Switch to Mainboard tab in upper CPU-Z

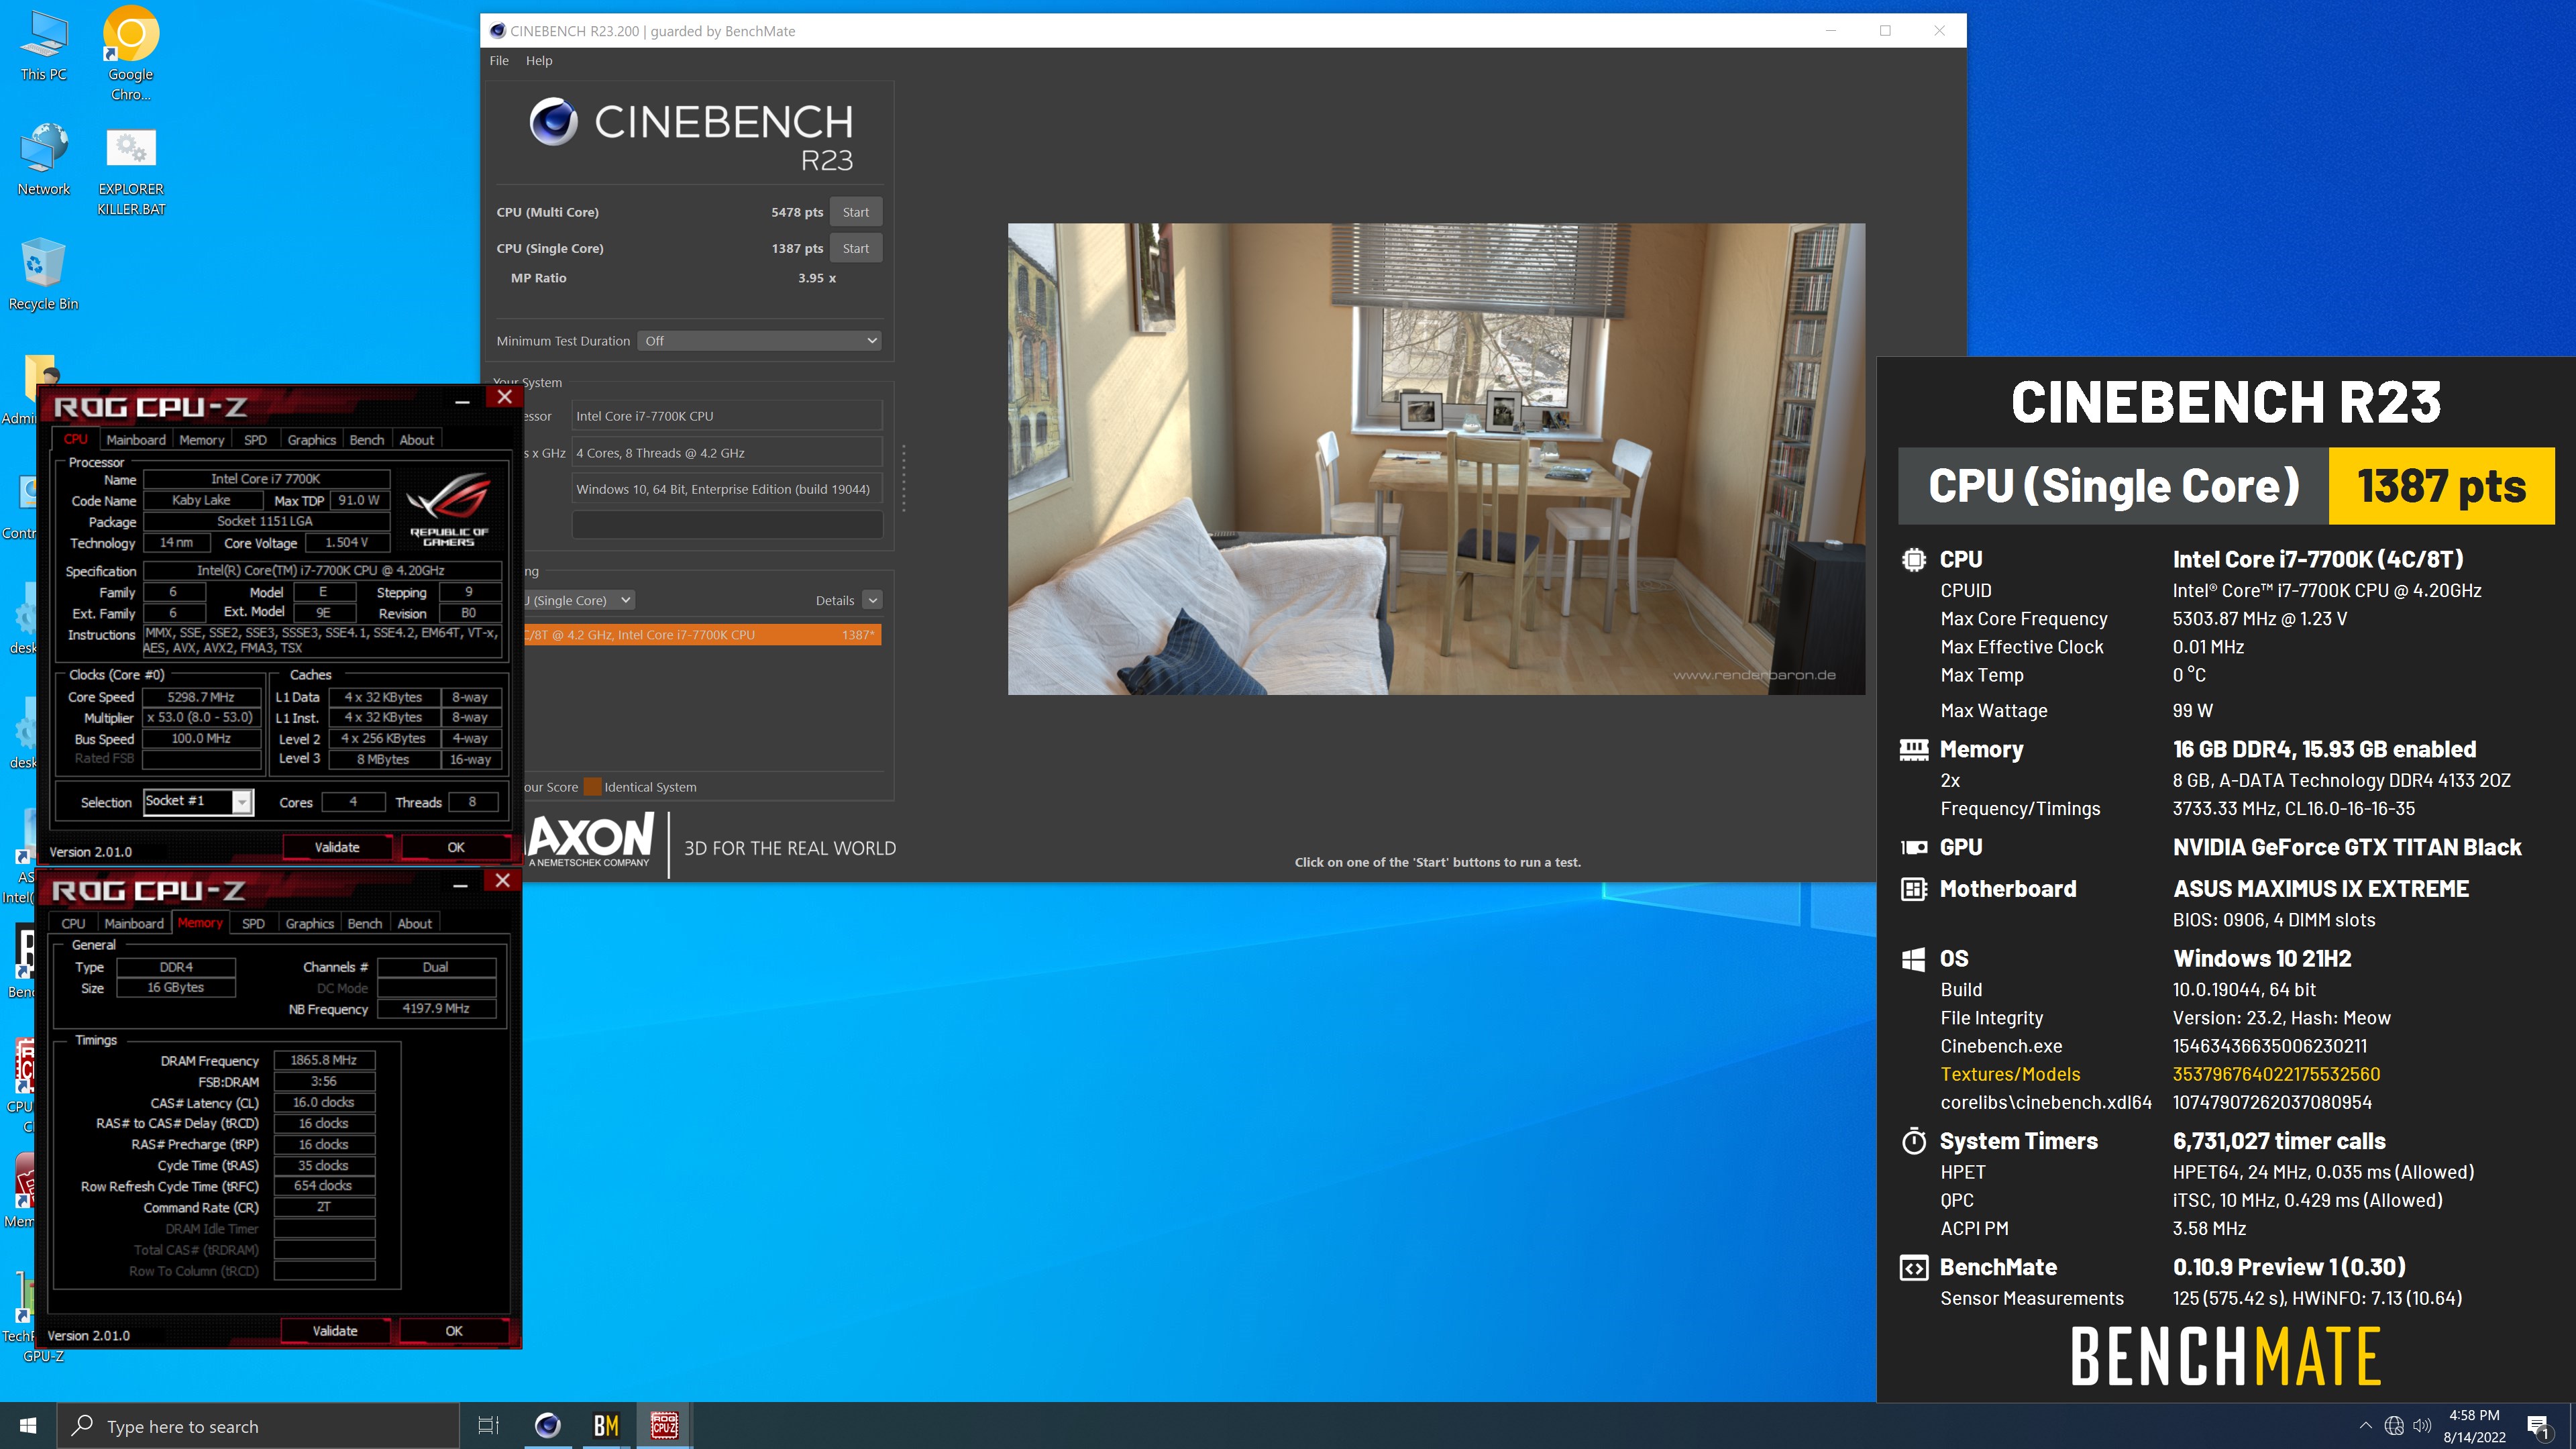[x=136, y=440]
